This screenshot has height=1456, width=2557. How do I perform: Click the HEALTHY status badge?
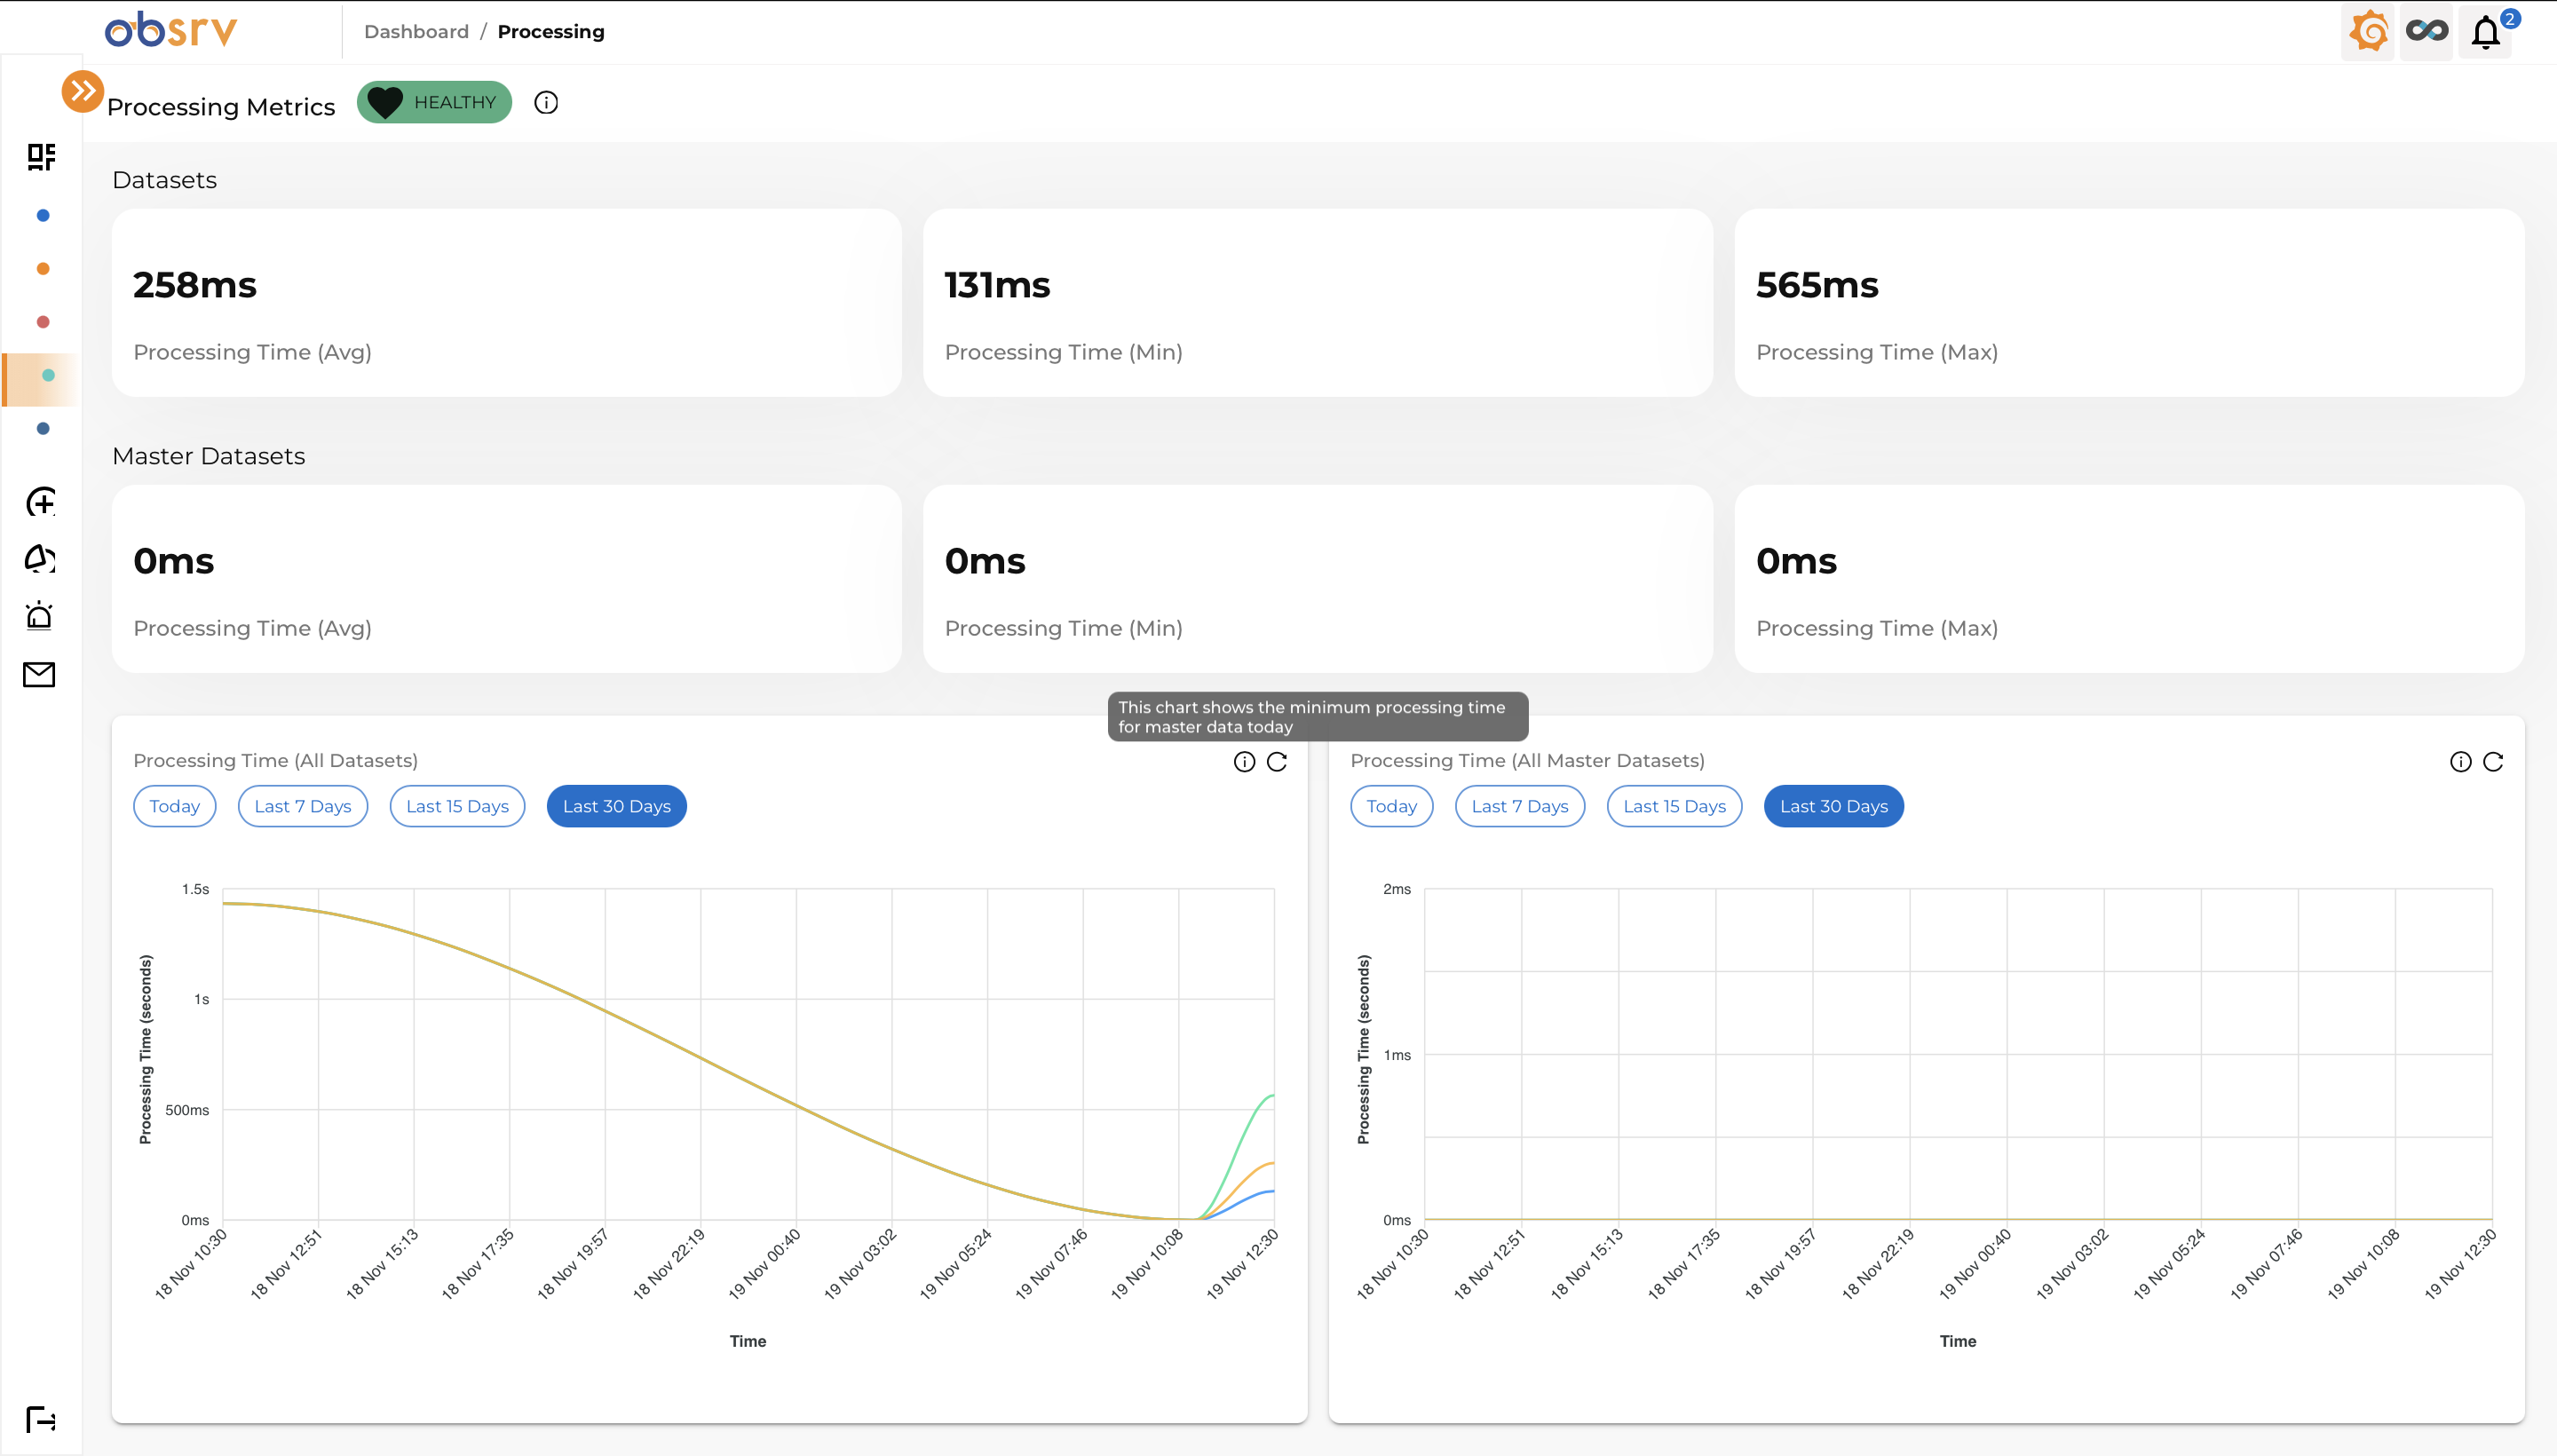click(x=434, y=102)
